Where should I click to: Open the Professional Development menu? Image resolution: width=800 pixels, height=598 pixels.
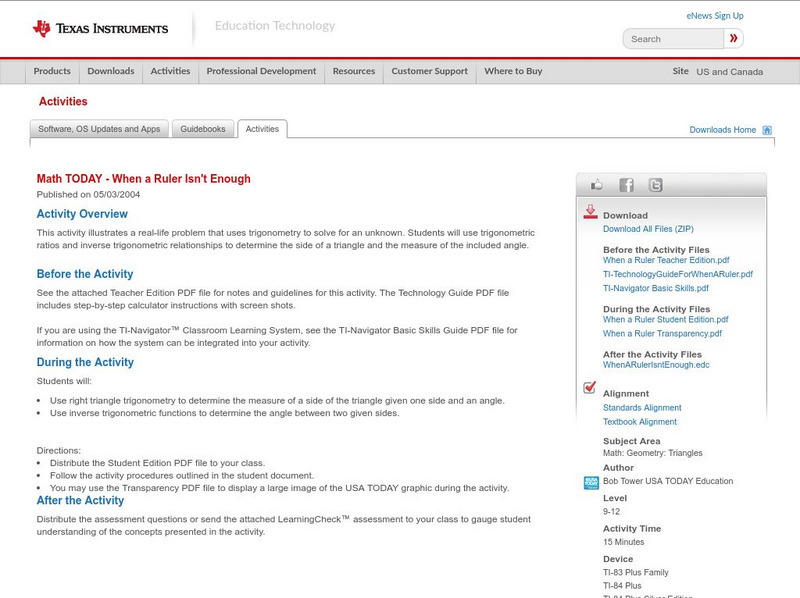(x=261, y=71)
